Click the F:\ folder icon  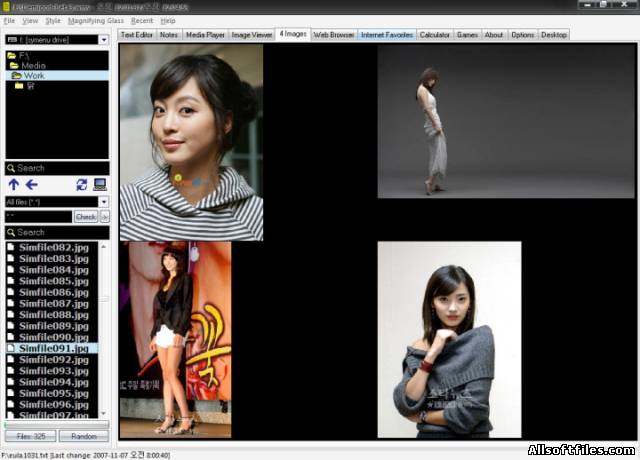12,56
